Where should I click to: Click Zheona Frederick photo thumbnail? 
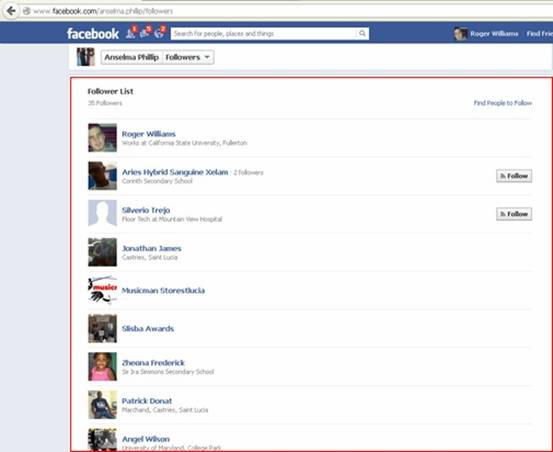coord(102,367)
